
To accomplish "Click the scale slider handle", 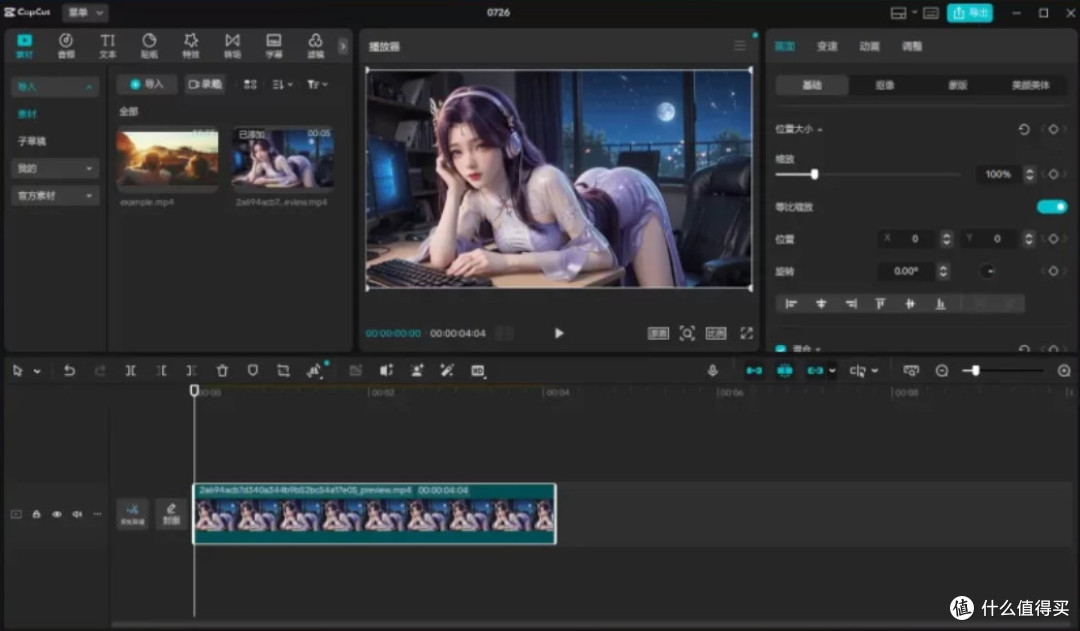I will click(x=814, y=174).
